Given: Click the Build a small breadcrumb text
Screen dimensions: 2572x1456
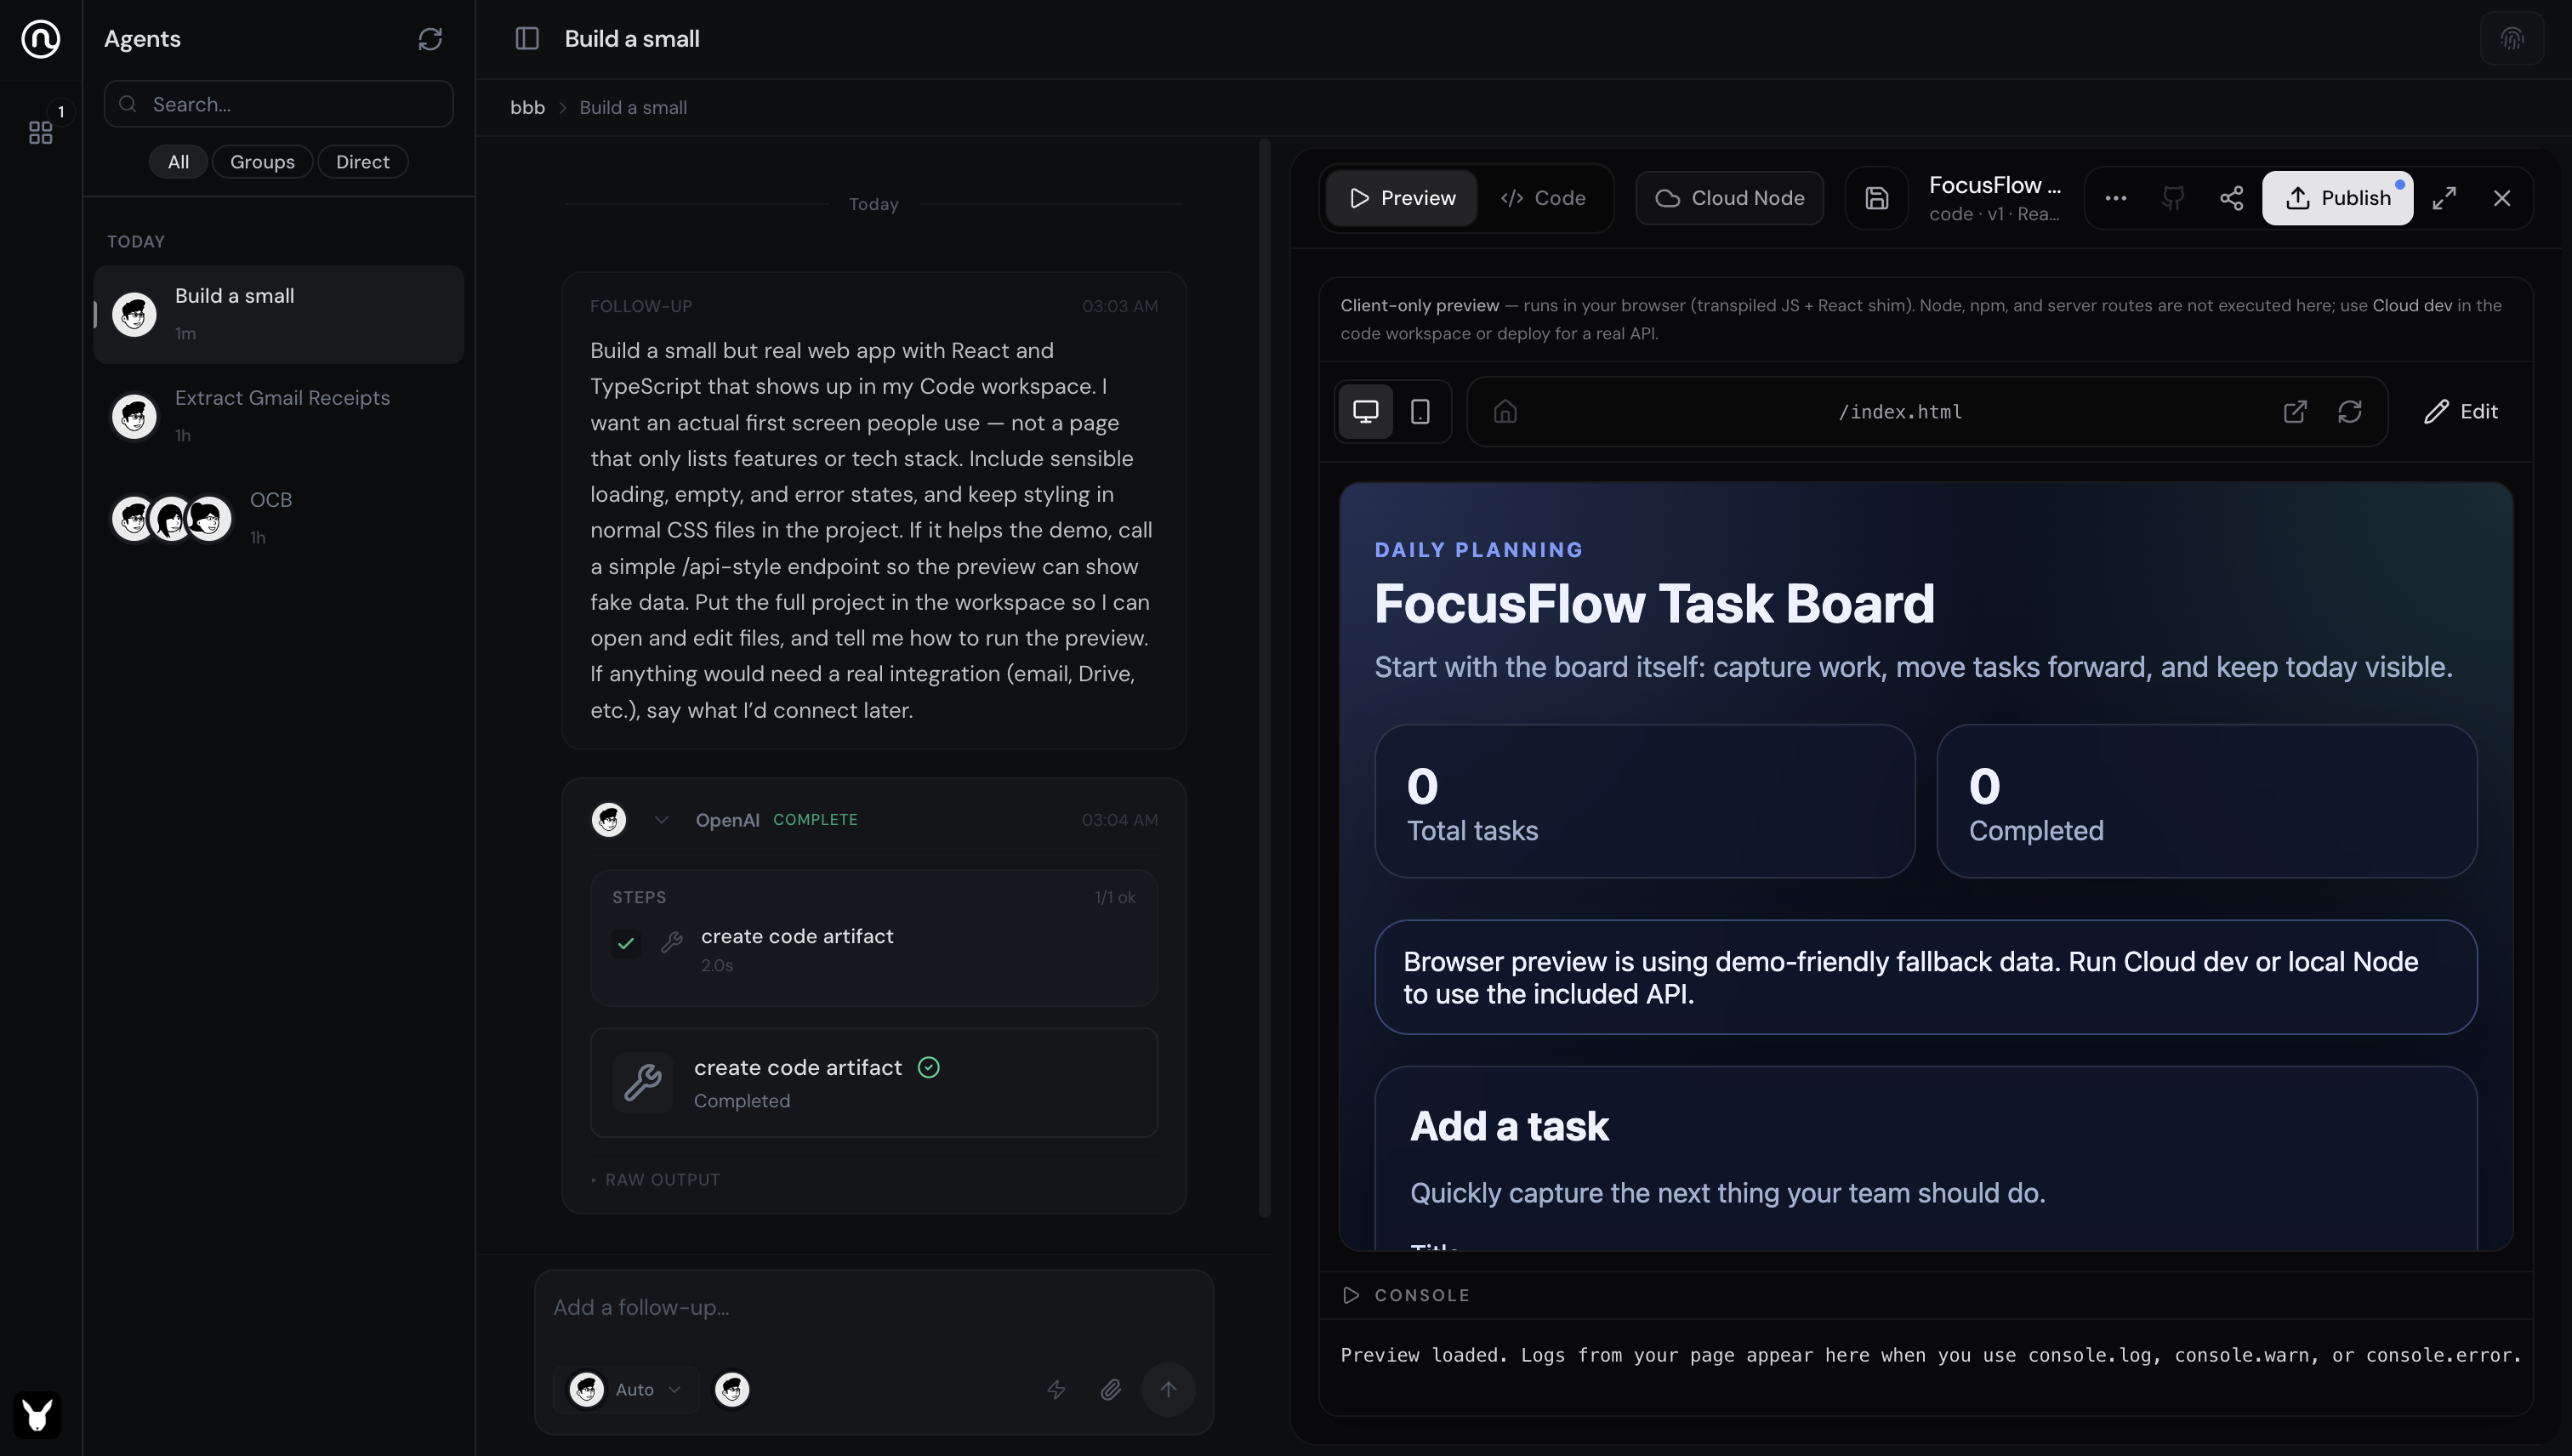Looking at the screenshot, I should click(x=633, y=108).
